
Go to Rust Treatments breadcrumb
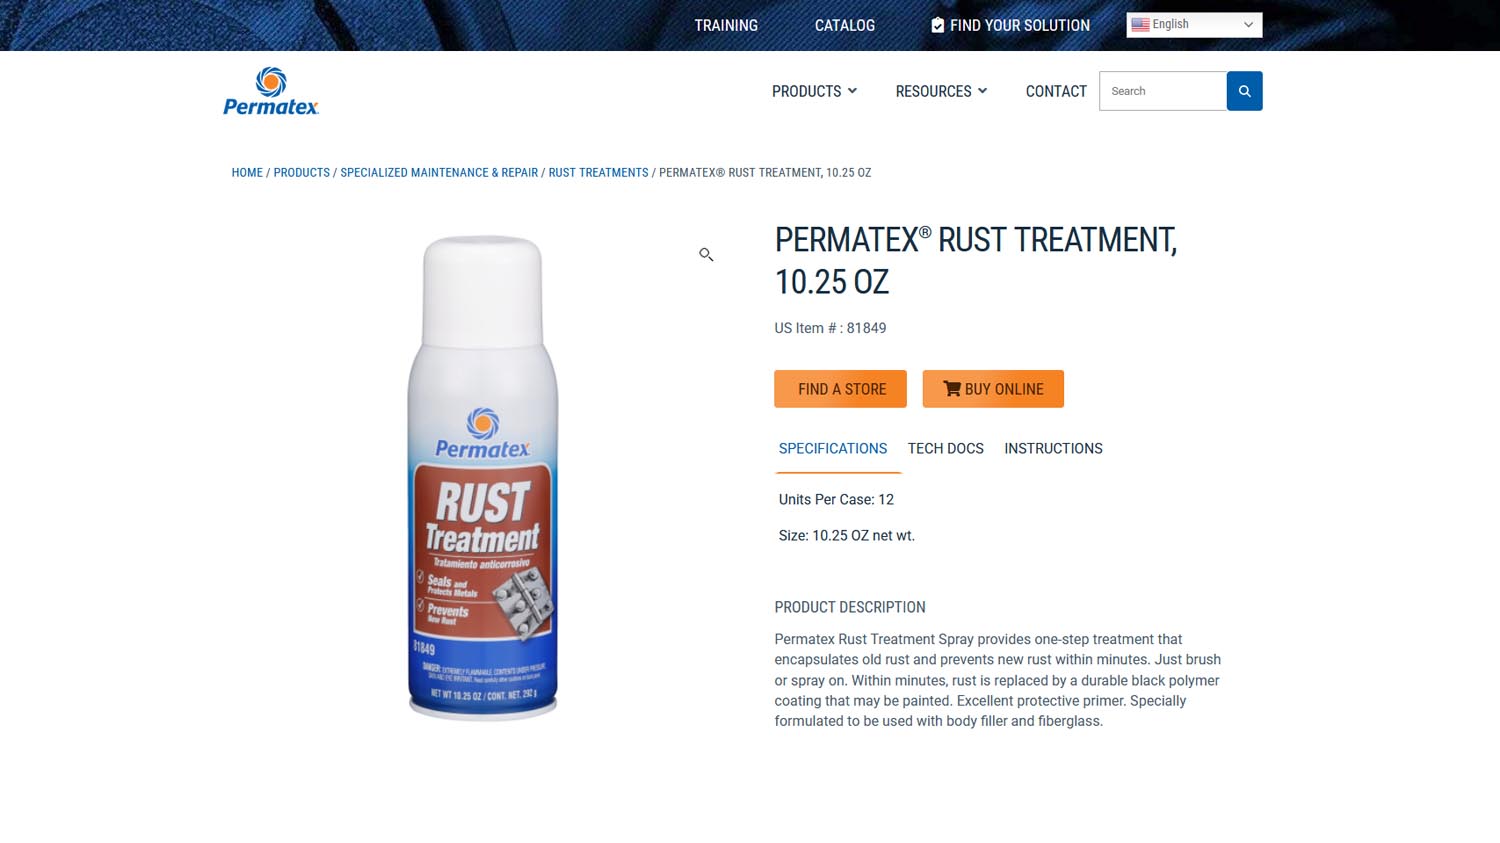(598, 173)
